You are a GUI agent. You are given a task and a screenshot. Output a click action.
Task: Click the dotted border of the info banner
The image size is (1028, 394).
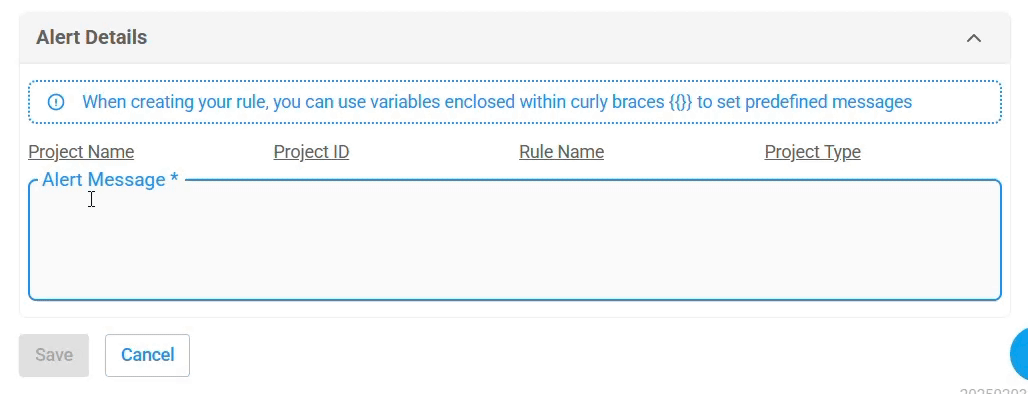515,81
